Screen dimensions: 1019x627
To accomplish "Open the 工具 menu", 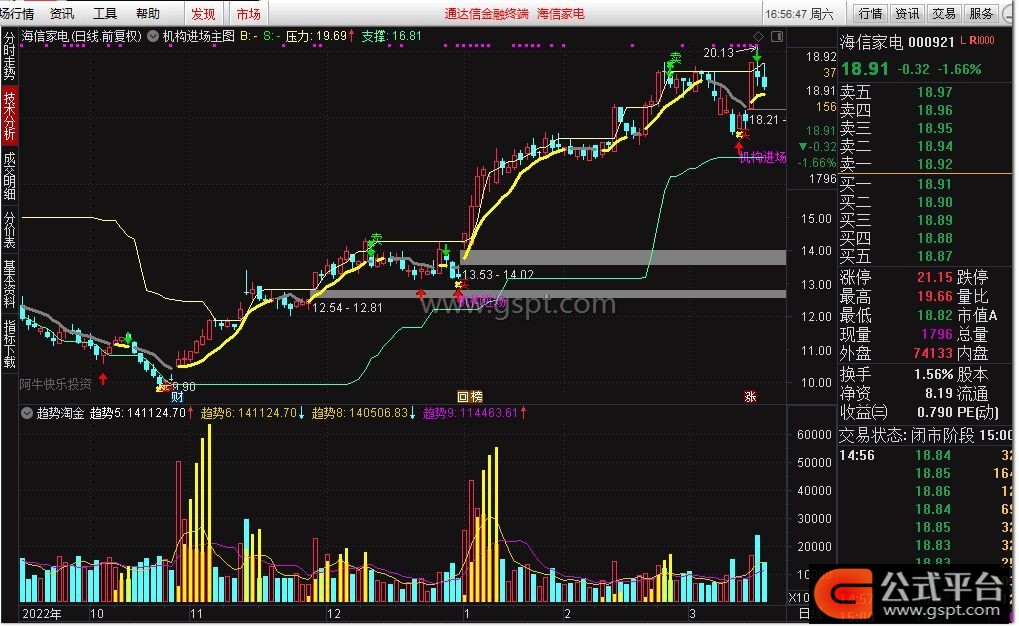I will (105, 14).
